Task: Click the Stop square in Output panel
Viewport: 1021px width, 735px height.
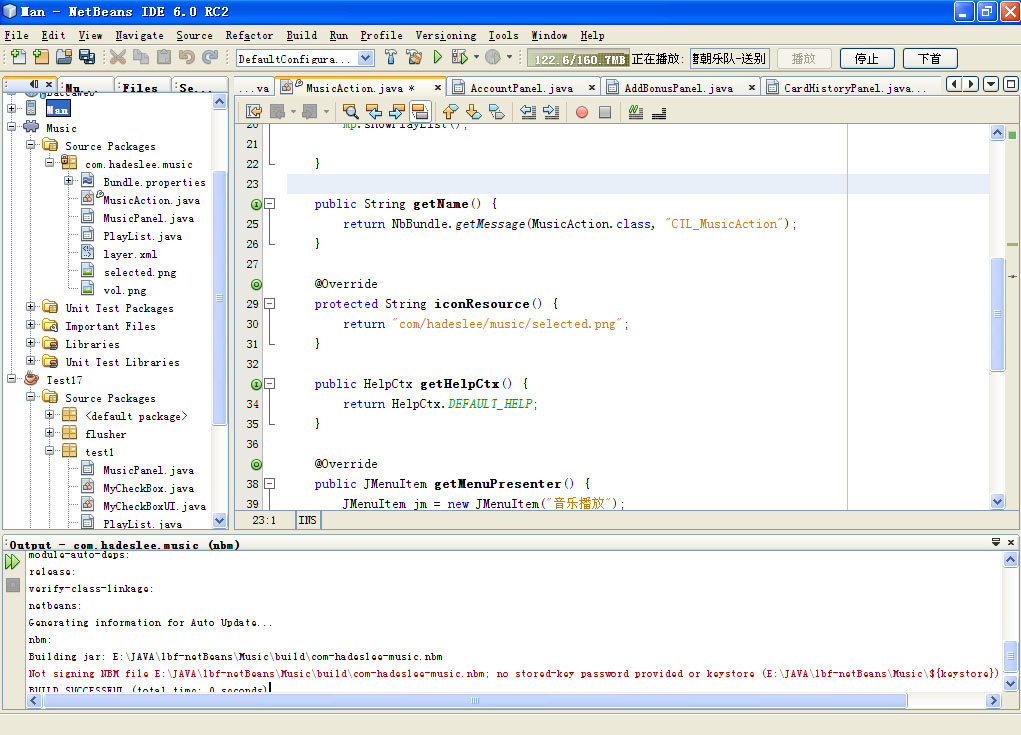Action: tap(12, 585)
